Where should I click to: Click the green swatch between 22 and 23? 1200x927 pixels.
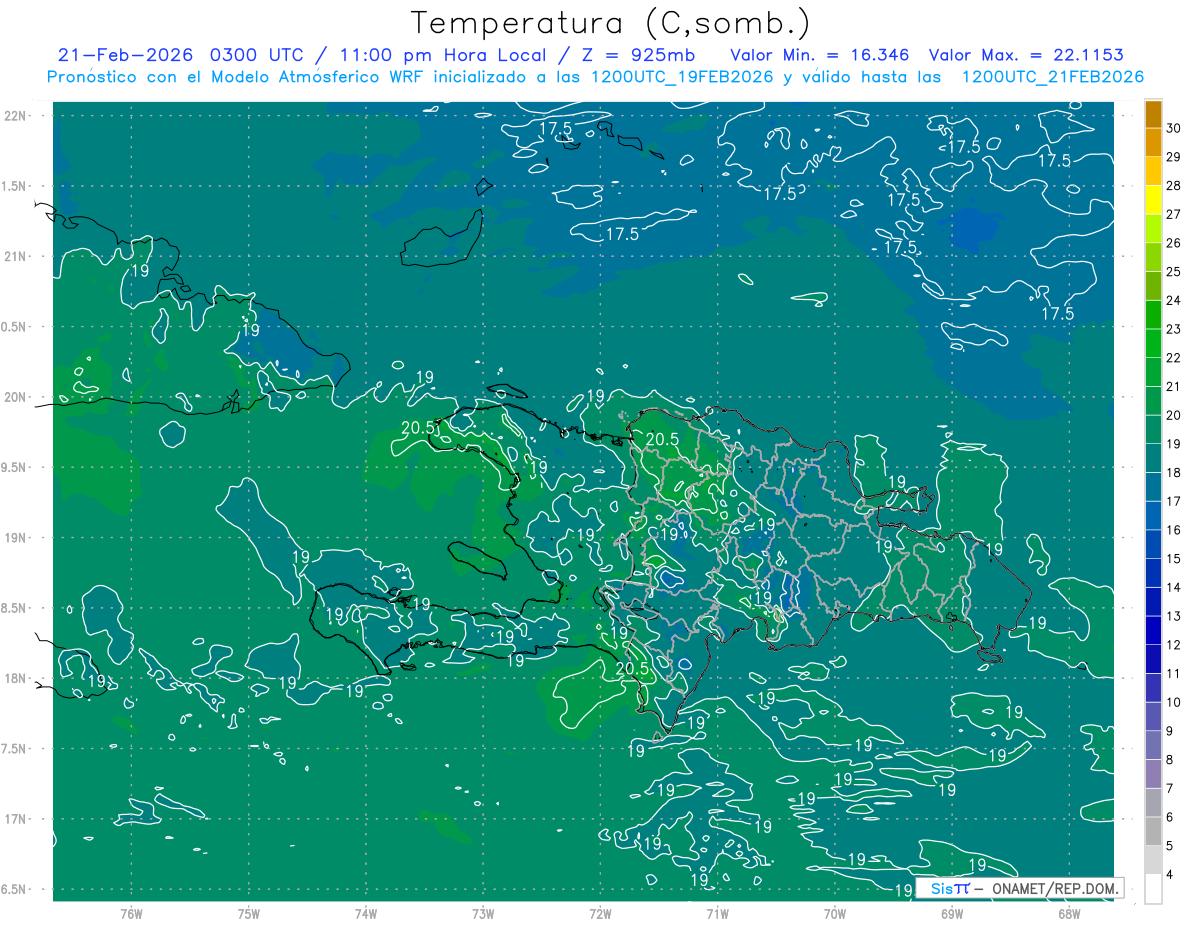pos(1153,343)
